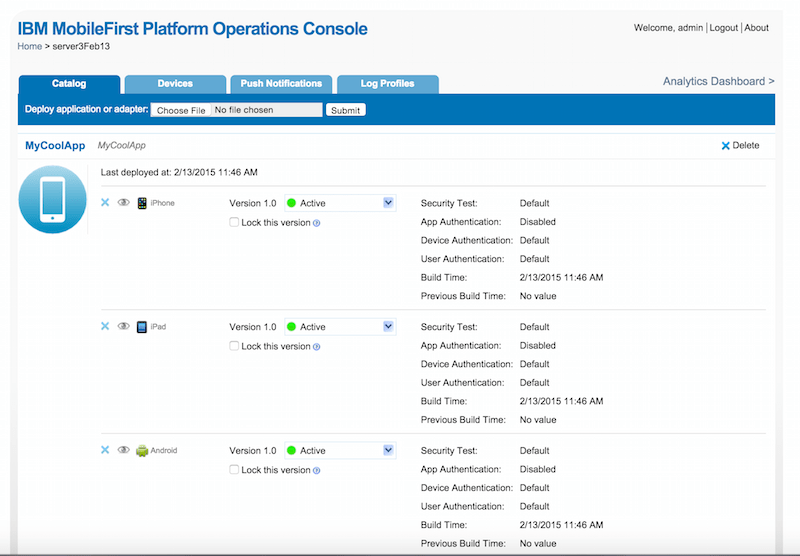Preview the iPhone version via eye icon
The height and width of the screenshot is (556, 800).
123,203
